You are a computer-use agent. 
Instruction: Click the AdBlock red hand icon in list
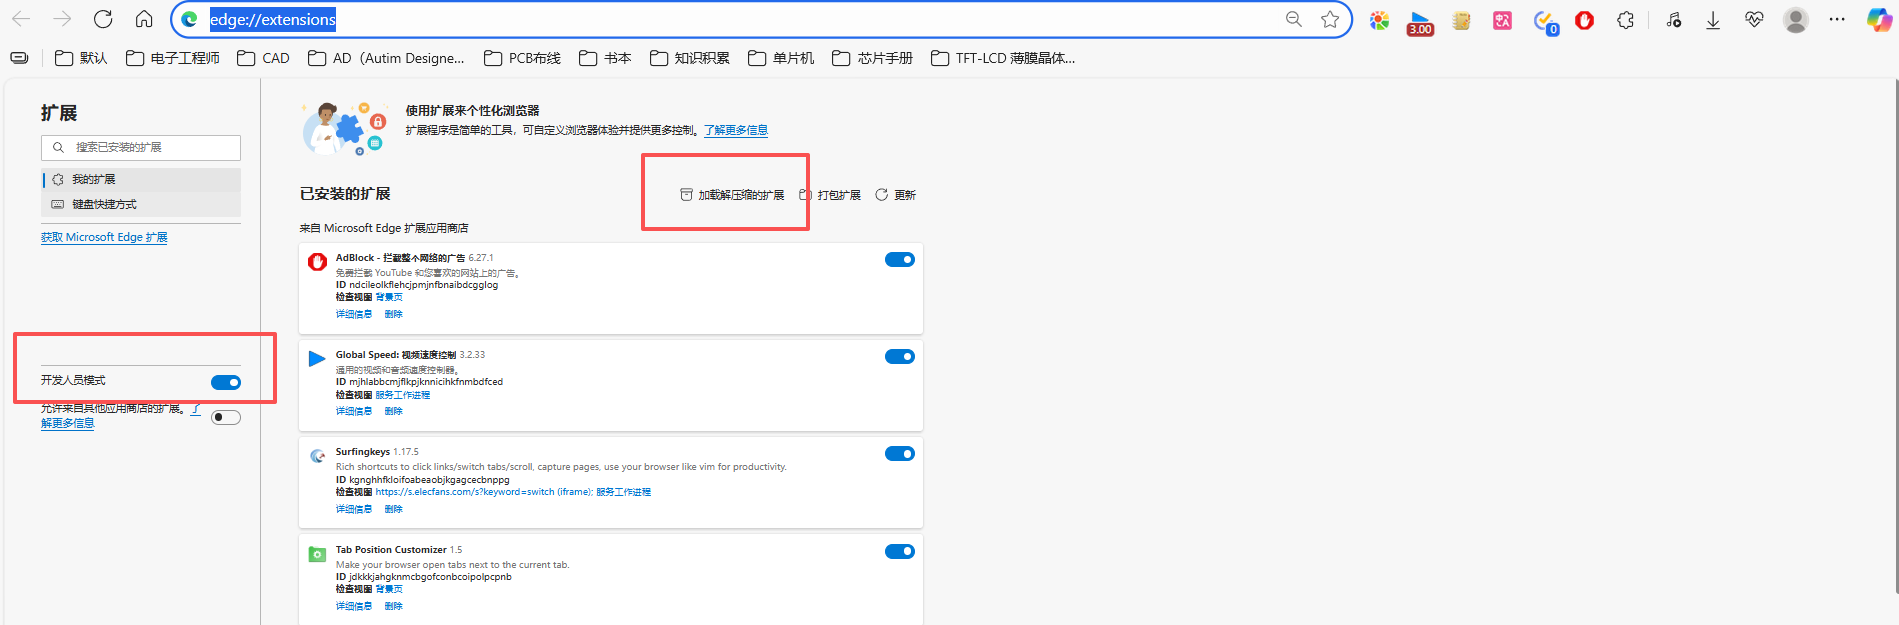[317, 262]
